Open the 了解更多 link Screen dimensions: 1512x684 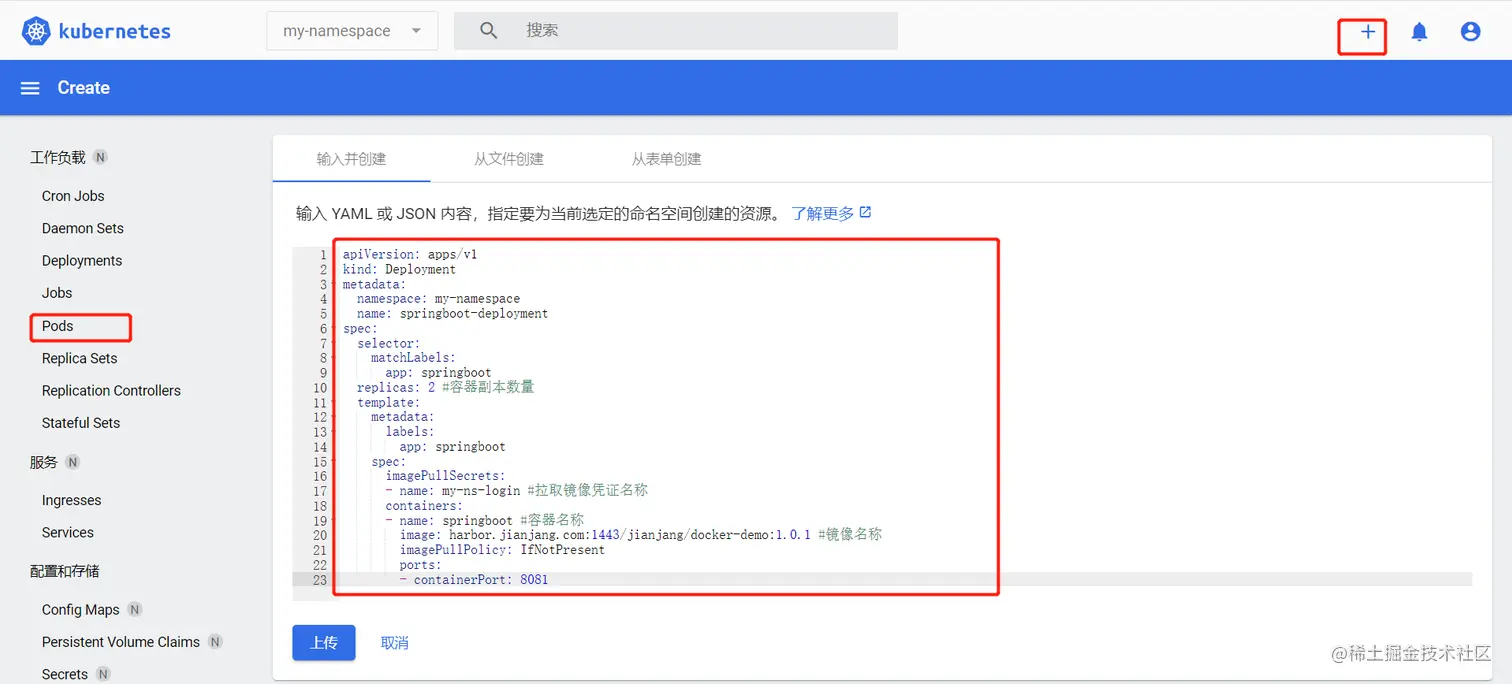pyautogui.click(x=823, y=213)
